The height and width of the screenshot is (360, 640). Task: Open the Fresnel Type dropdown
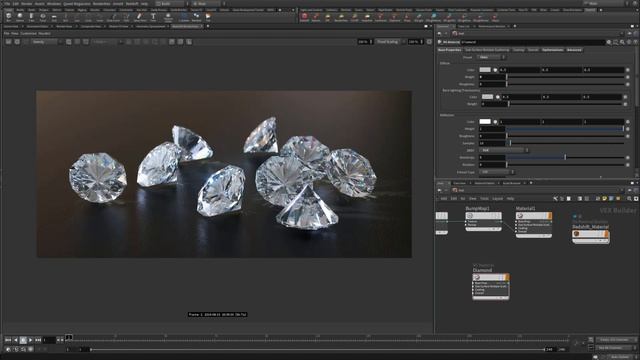tap(497, 172)
